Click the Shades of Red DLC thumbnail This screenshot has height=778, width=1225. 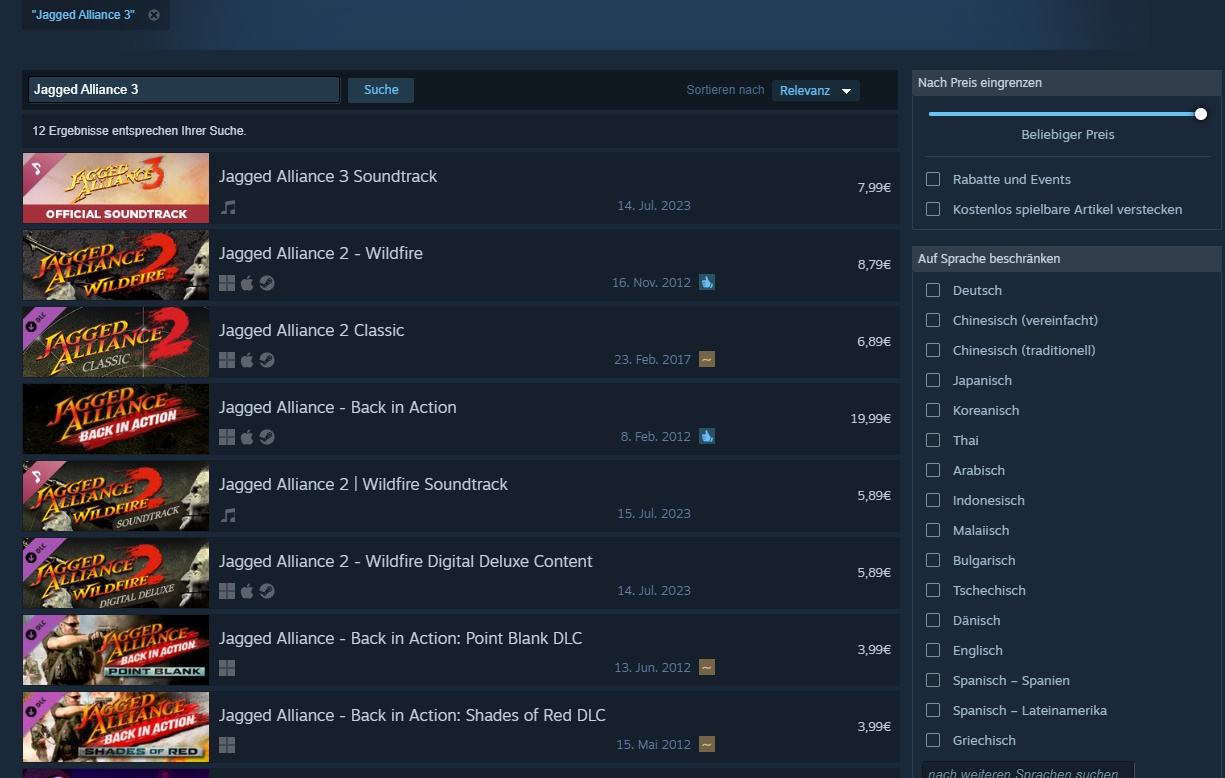click(116, 727)
